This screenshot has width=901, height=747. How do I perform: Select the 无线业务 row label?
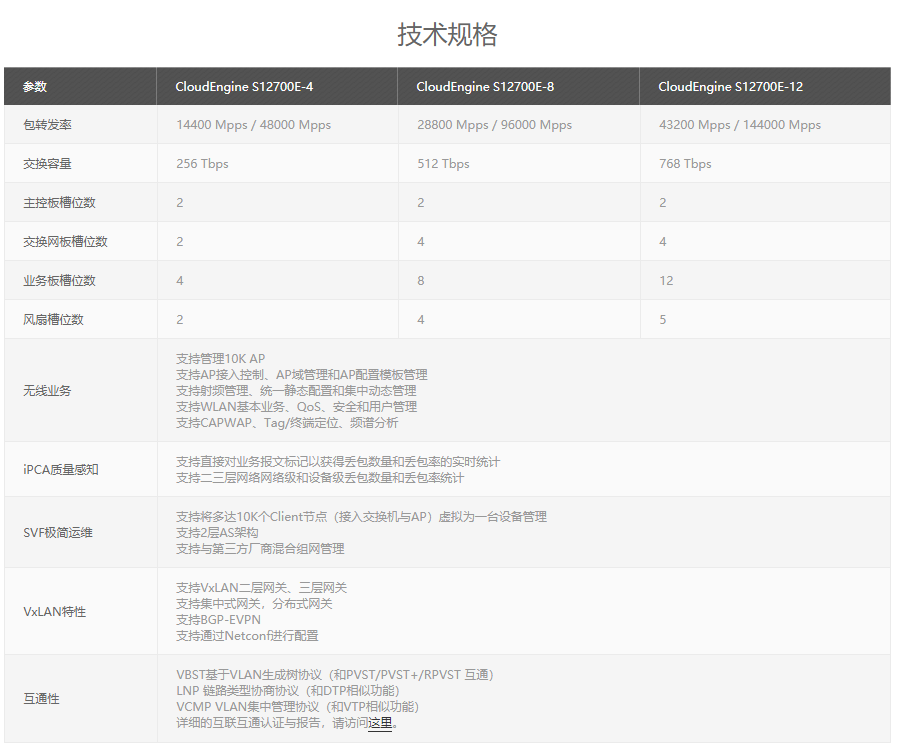47,391
